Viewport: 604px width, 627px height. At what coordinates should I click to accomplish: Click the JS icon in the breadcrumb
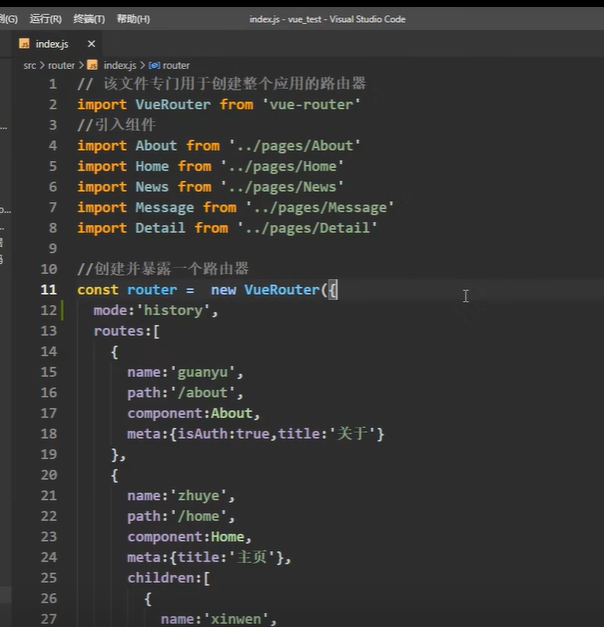tap(92, 65)
